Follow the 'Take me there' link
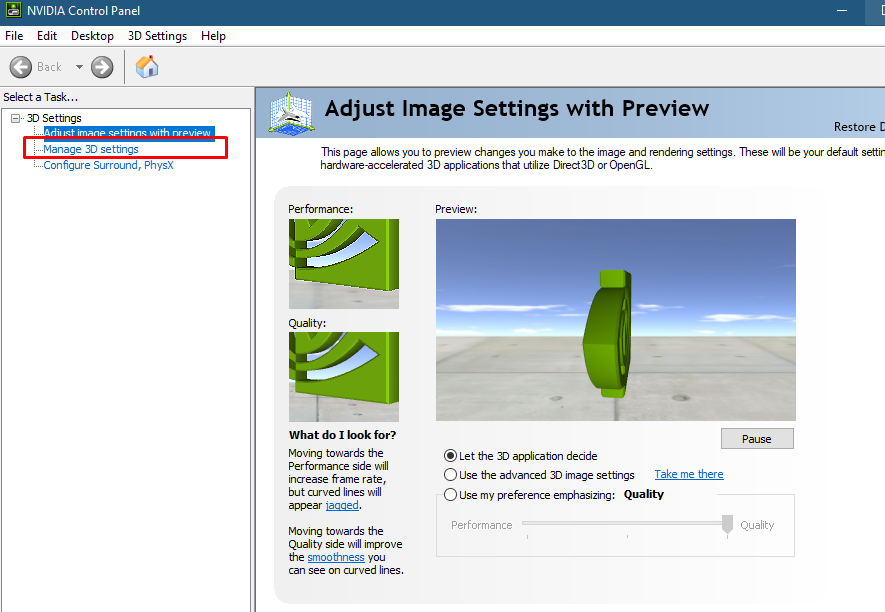The width and height of the screenshot is (885, 612). click(x=688, y=474)
